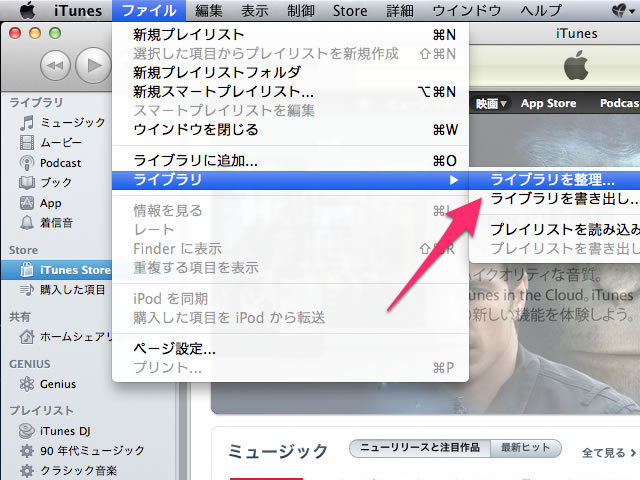This screenshot has width=640, height=480.
Task: Open the 制御 menu
Action: pos(301,11)
